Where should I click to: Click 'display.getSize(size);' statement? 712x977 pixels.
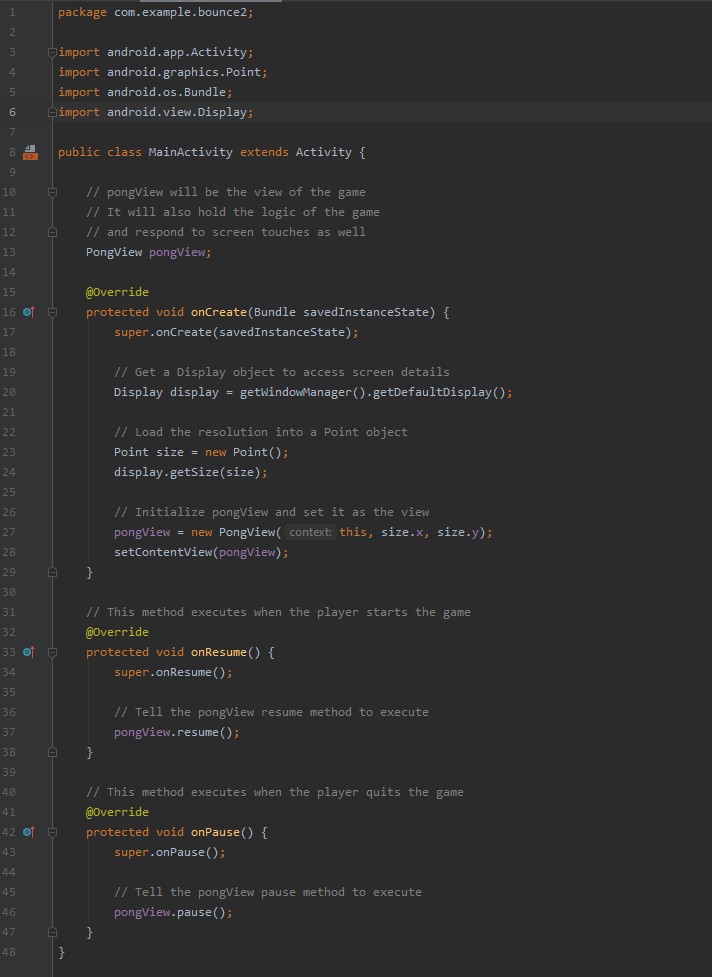(x=191, y=472)
